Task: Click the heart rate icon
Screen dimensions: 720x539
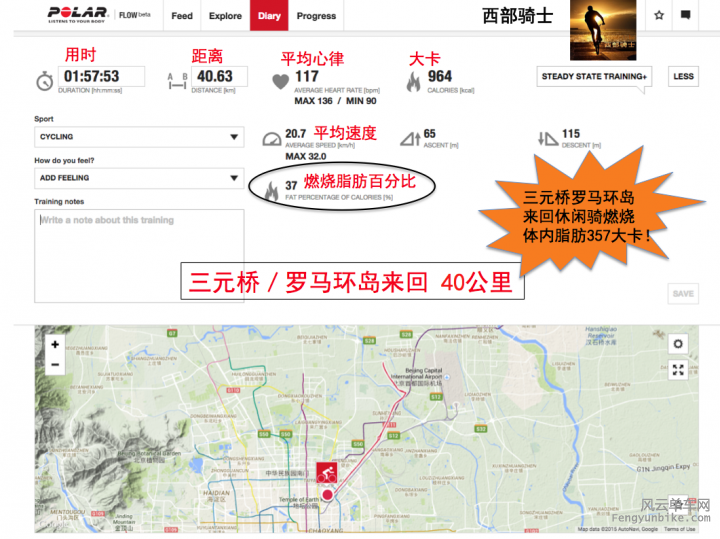Action: point(281,82)
